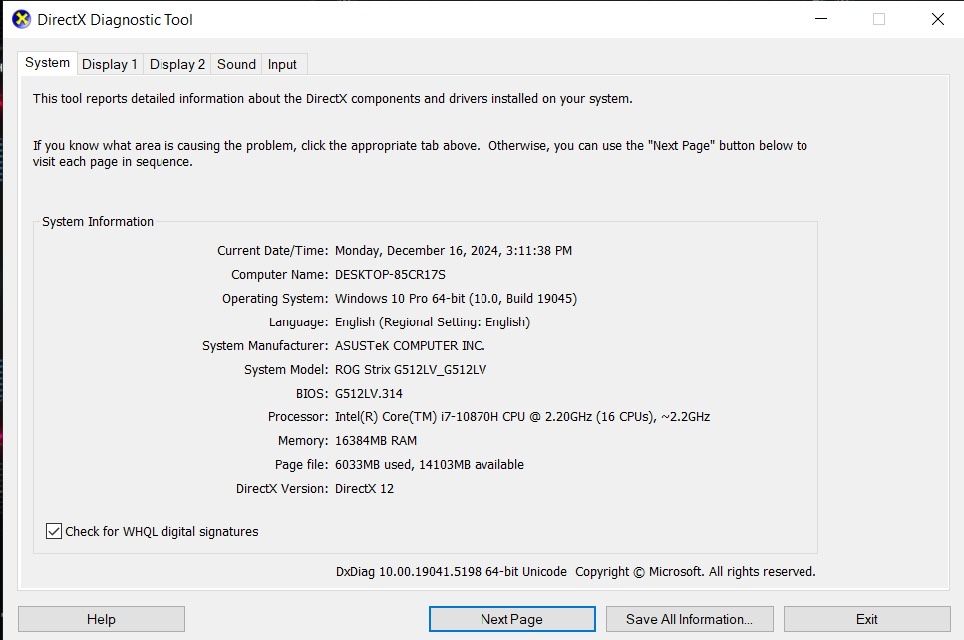The image size is (964, 640).
Task: Click processor value 'Intel(R) Core(TM) i7-10870H'
Action: pos(416,417)
